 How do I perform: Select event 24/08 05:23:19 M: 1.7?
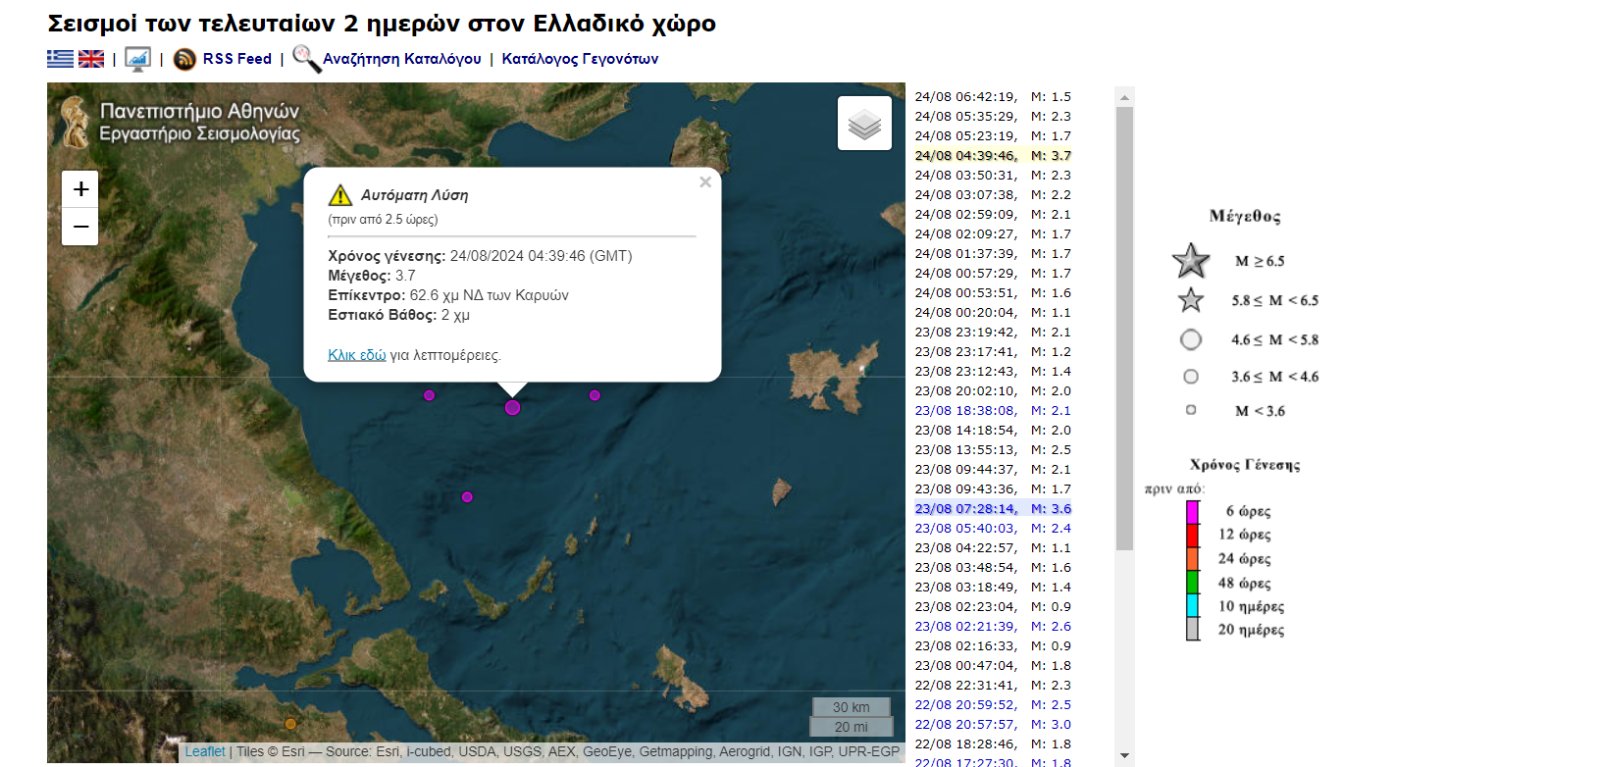pyautogui.click(x=993, y=136)
